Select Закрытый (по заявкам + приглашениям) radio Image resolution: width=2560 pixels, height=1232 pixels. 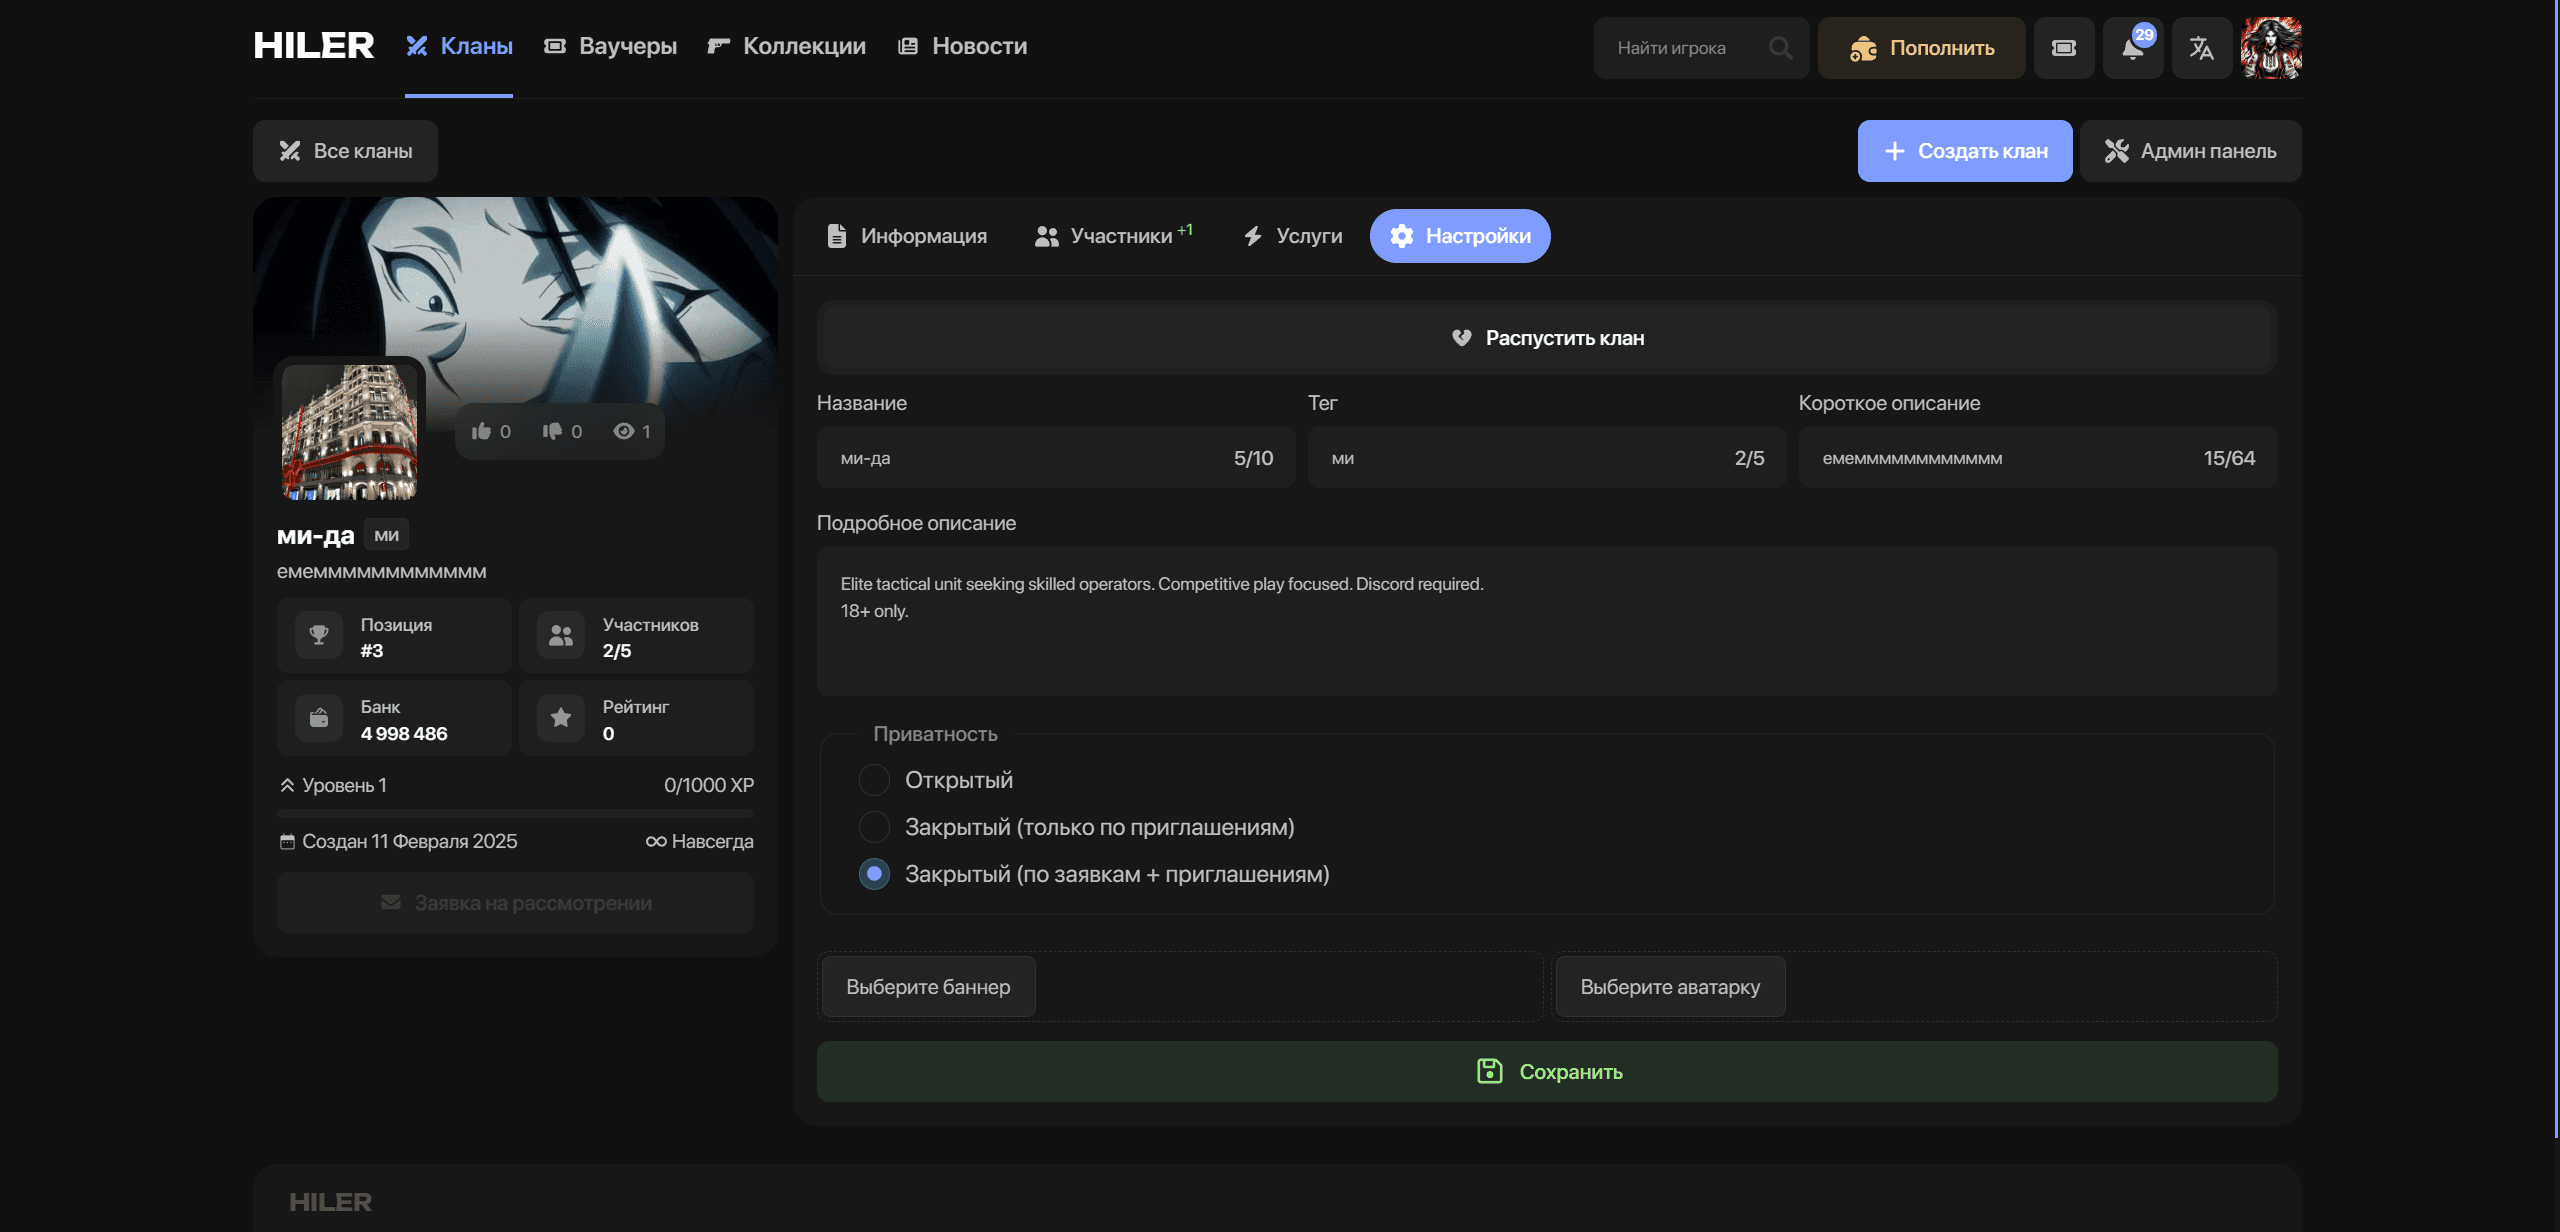(x=874, y=874)
